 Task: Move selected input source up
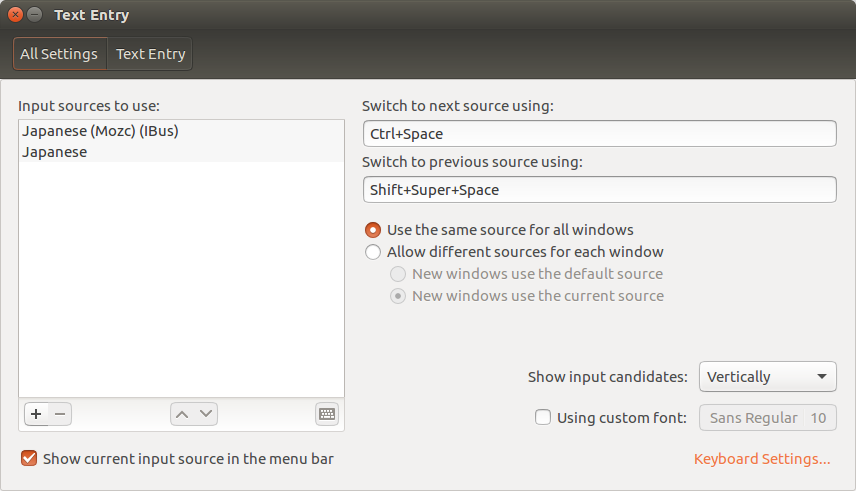182,414
